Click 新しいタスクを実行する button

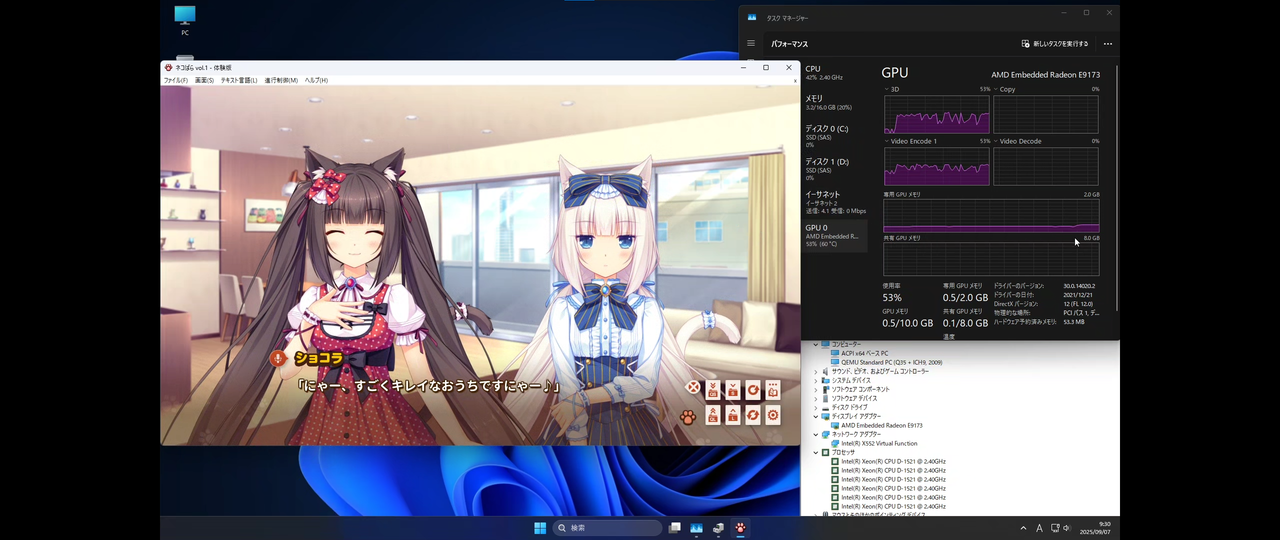[x=1055, y=44]
